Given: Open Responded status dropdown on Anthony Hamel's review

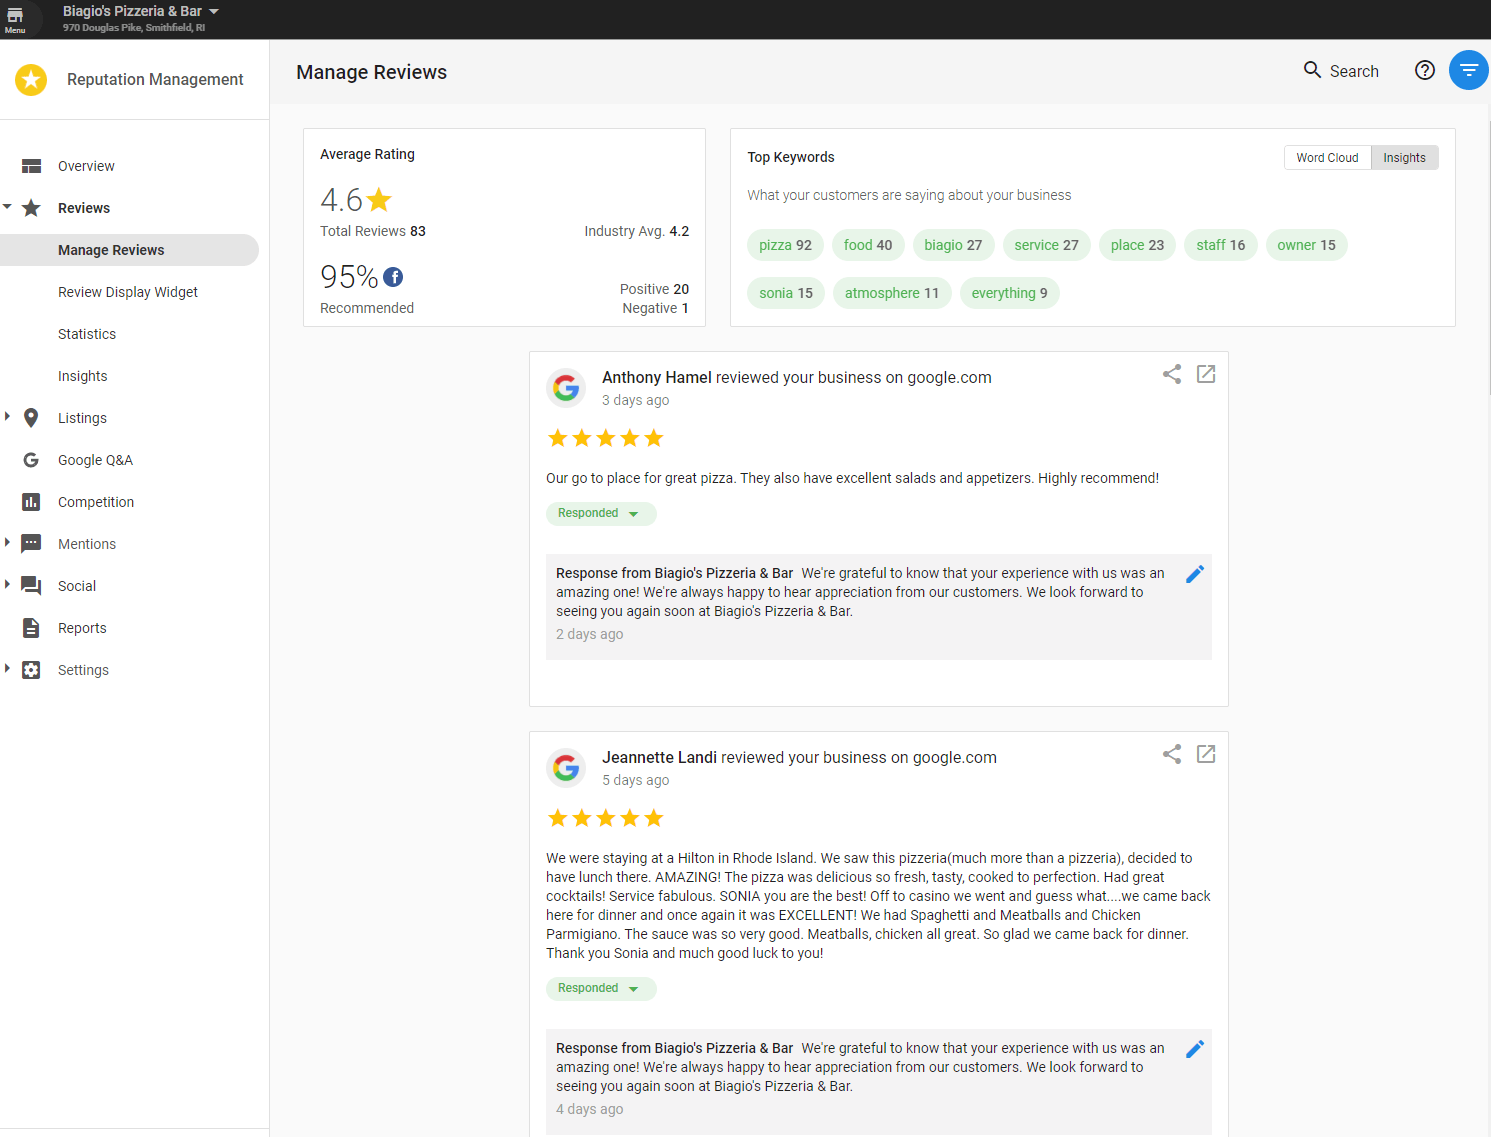Looking at the screenshot, I should [601, 514].
